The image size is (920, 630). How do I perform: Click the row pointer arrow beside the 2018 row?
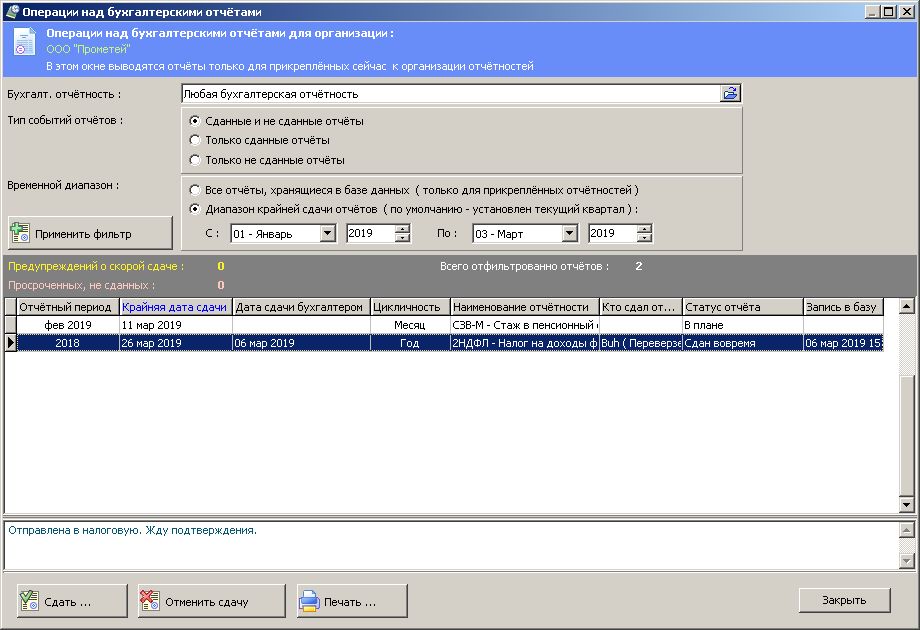coord(11,343)
